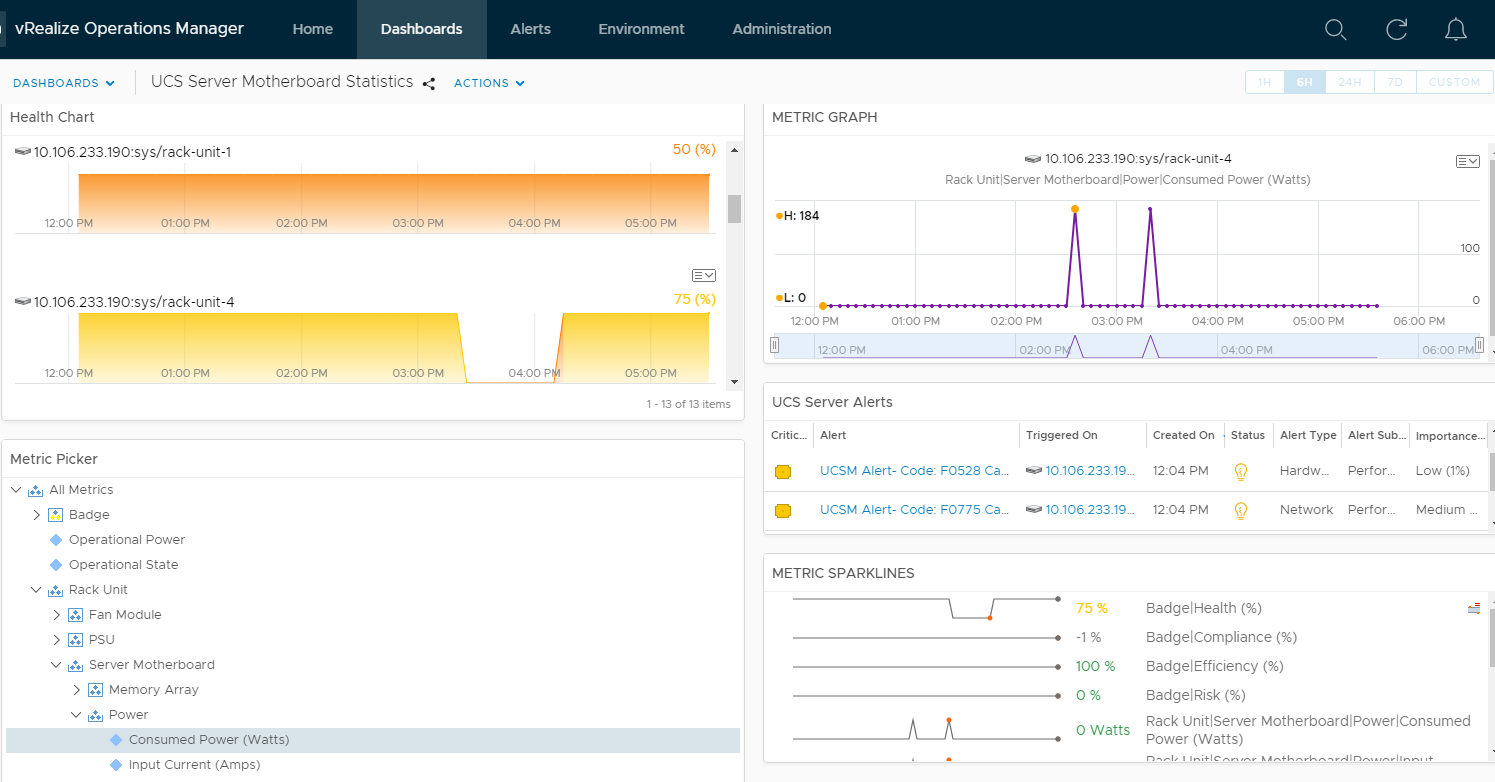Open the global search
Viewport: 1495px width, 782px height.
click(x=1335, y=29)
